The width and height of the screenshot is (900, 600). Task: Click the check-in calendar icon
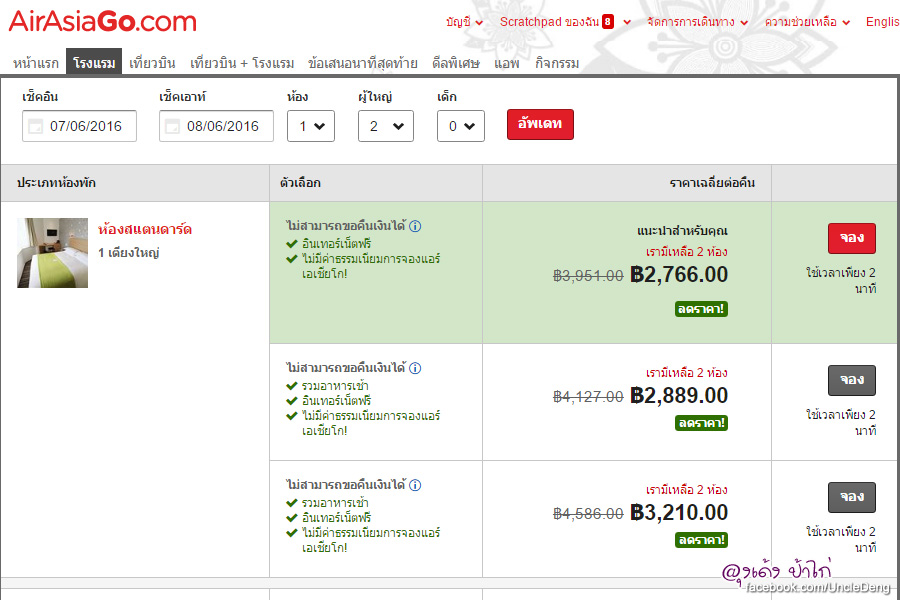(x=36, y=126)
